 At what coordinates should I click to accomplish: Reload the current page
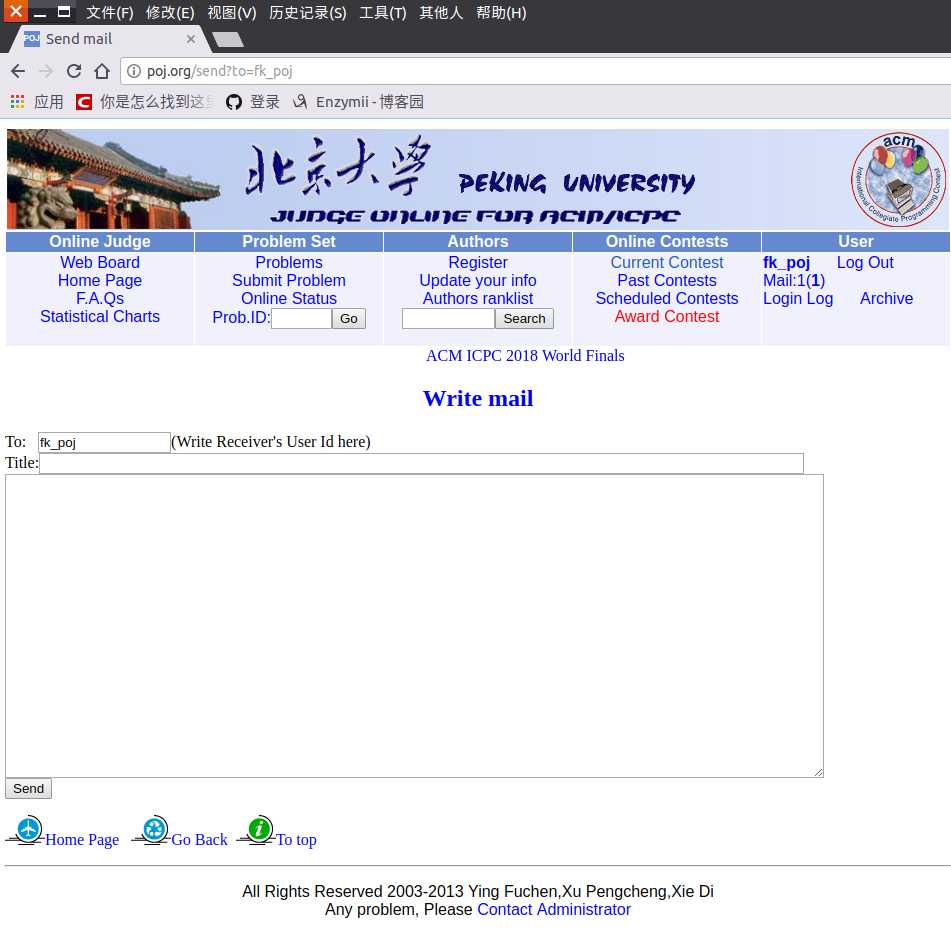[x=74, y=71]
